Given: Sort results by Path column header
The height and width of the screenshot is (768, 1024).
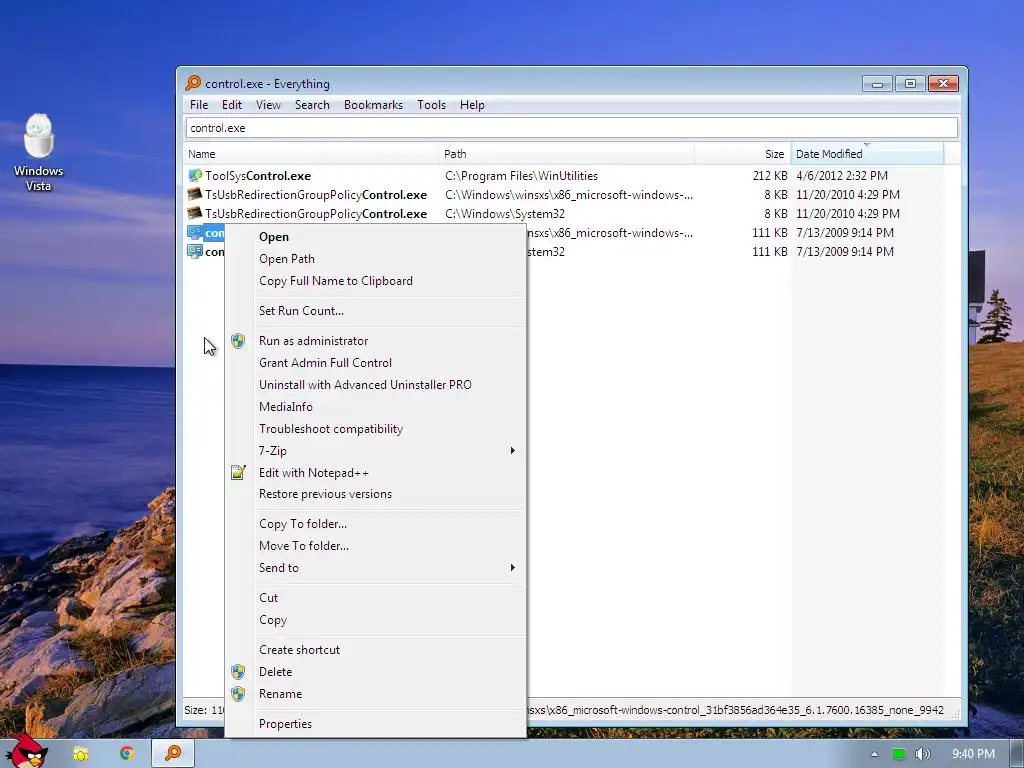Looking at the screenshot, I should [x=566, y=154].
